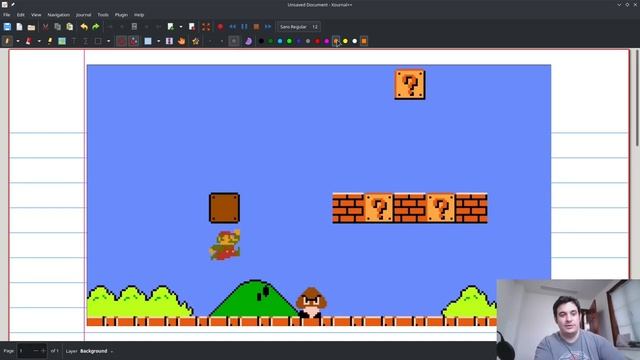Open the Tools menu
This screenshot has height=360, width=640.
(103, 15)
